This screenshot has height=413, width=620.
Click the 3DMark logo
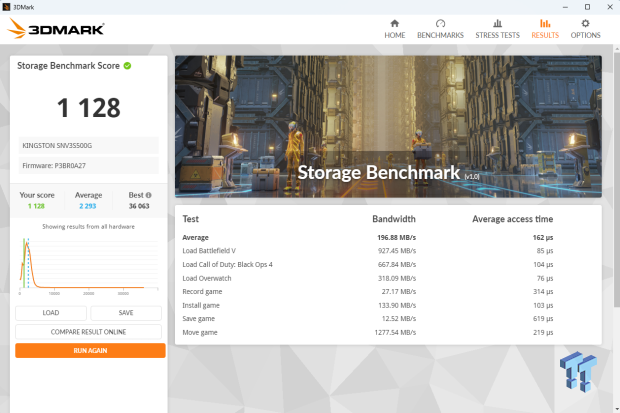(x=56, y=29)
